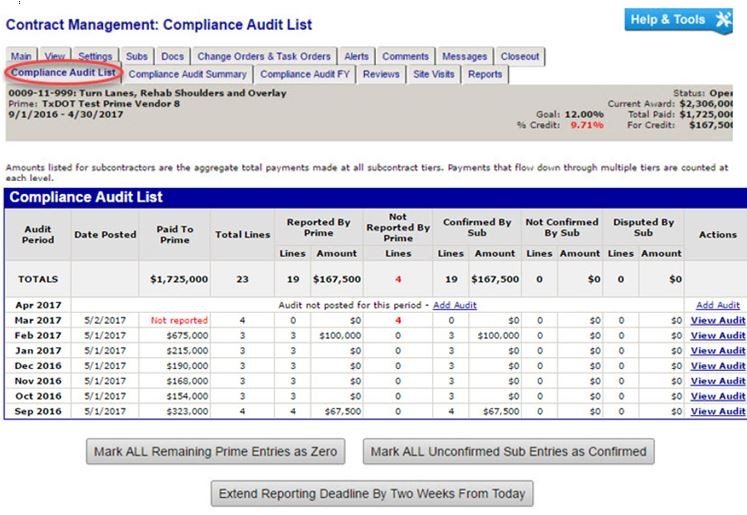
Task: Open the Reports tab
Action: pyautogui.click(x=485, y=74)
